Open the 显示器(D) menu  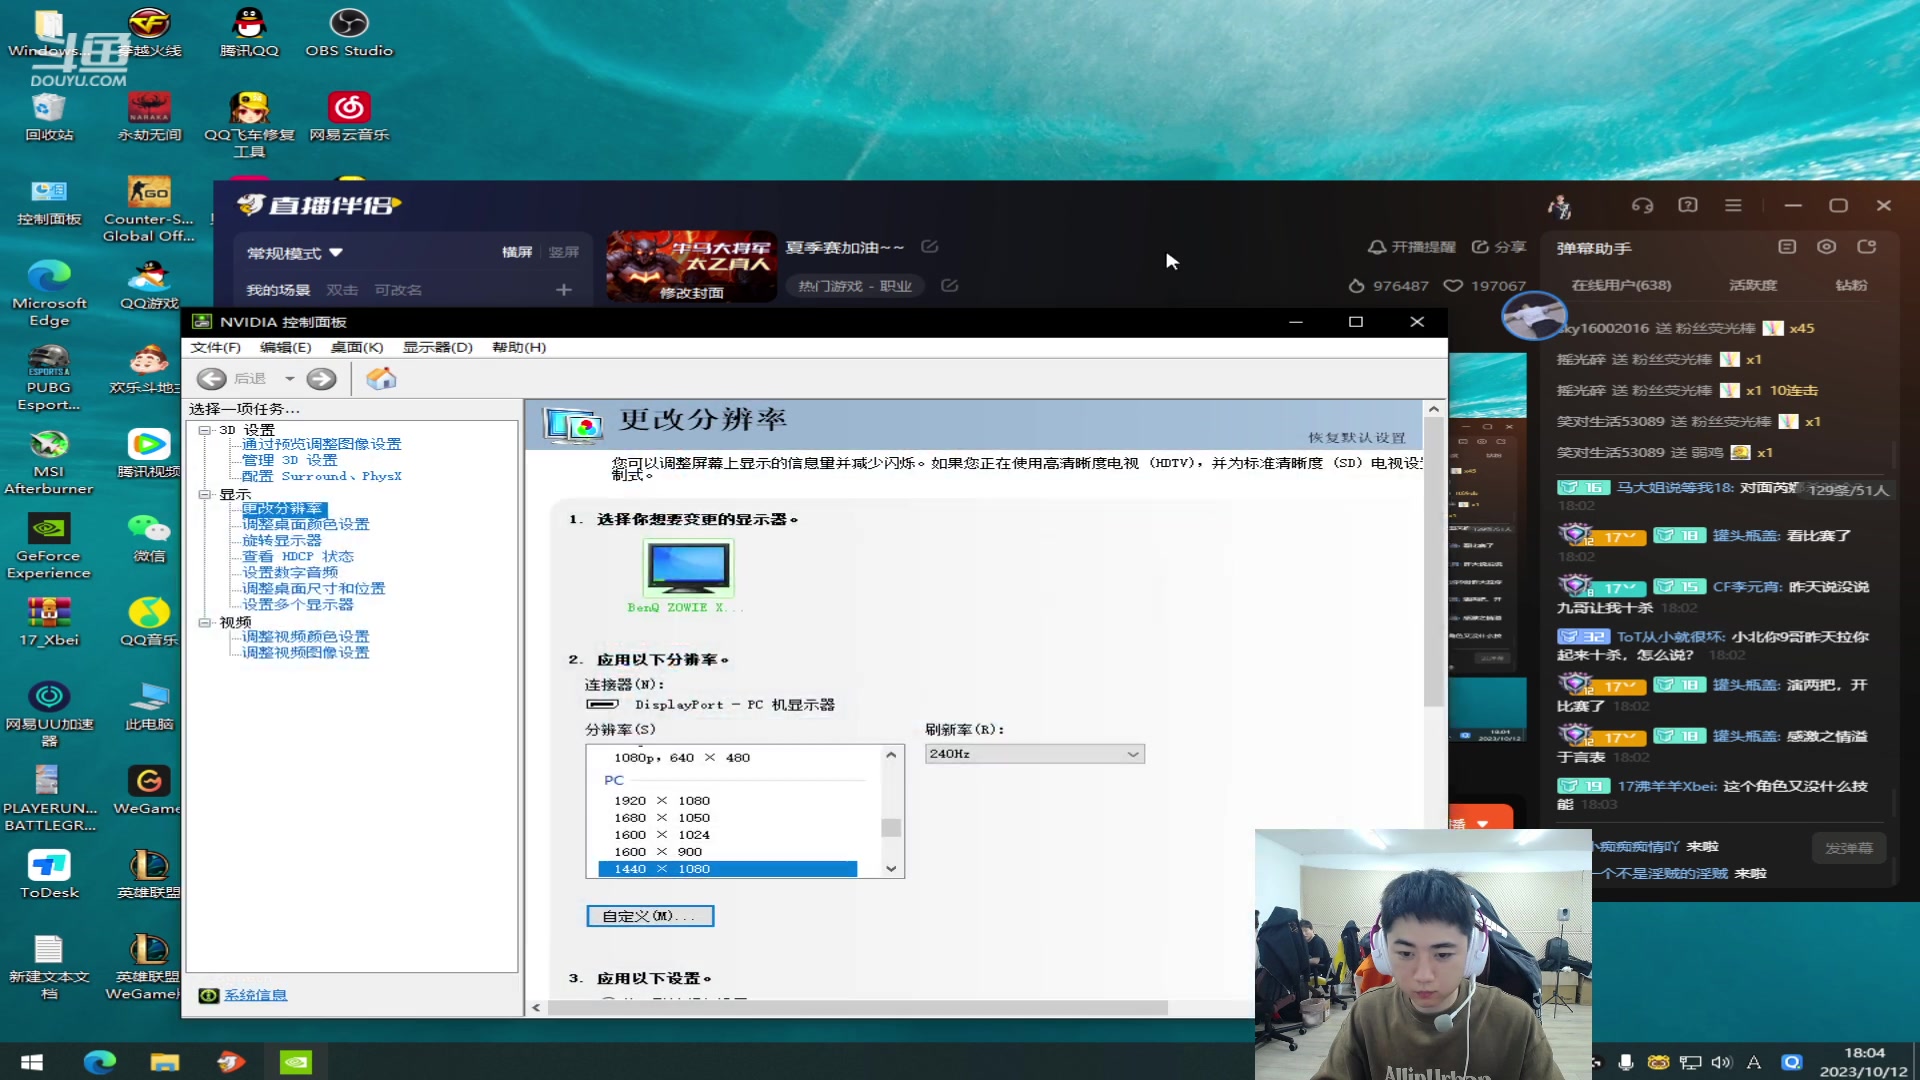[435, 347]
